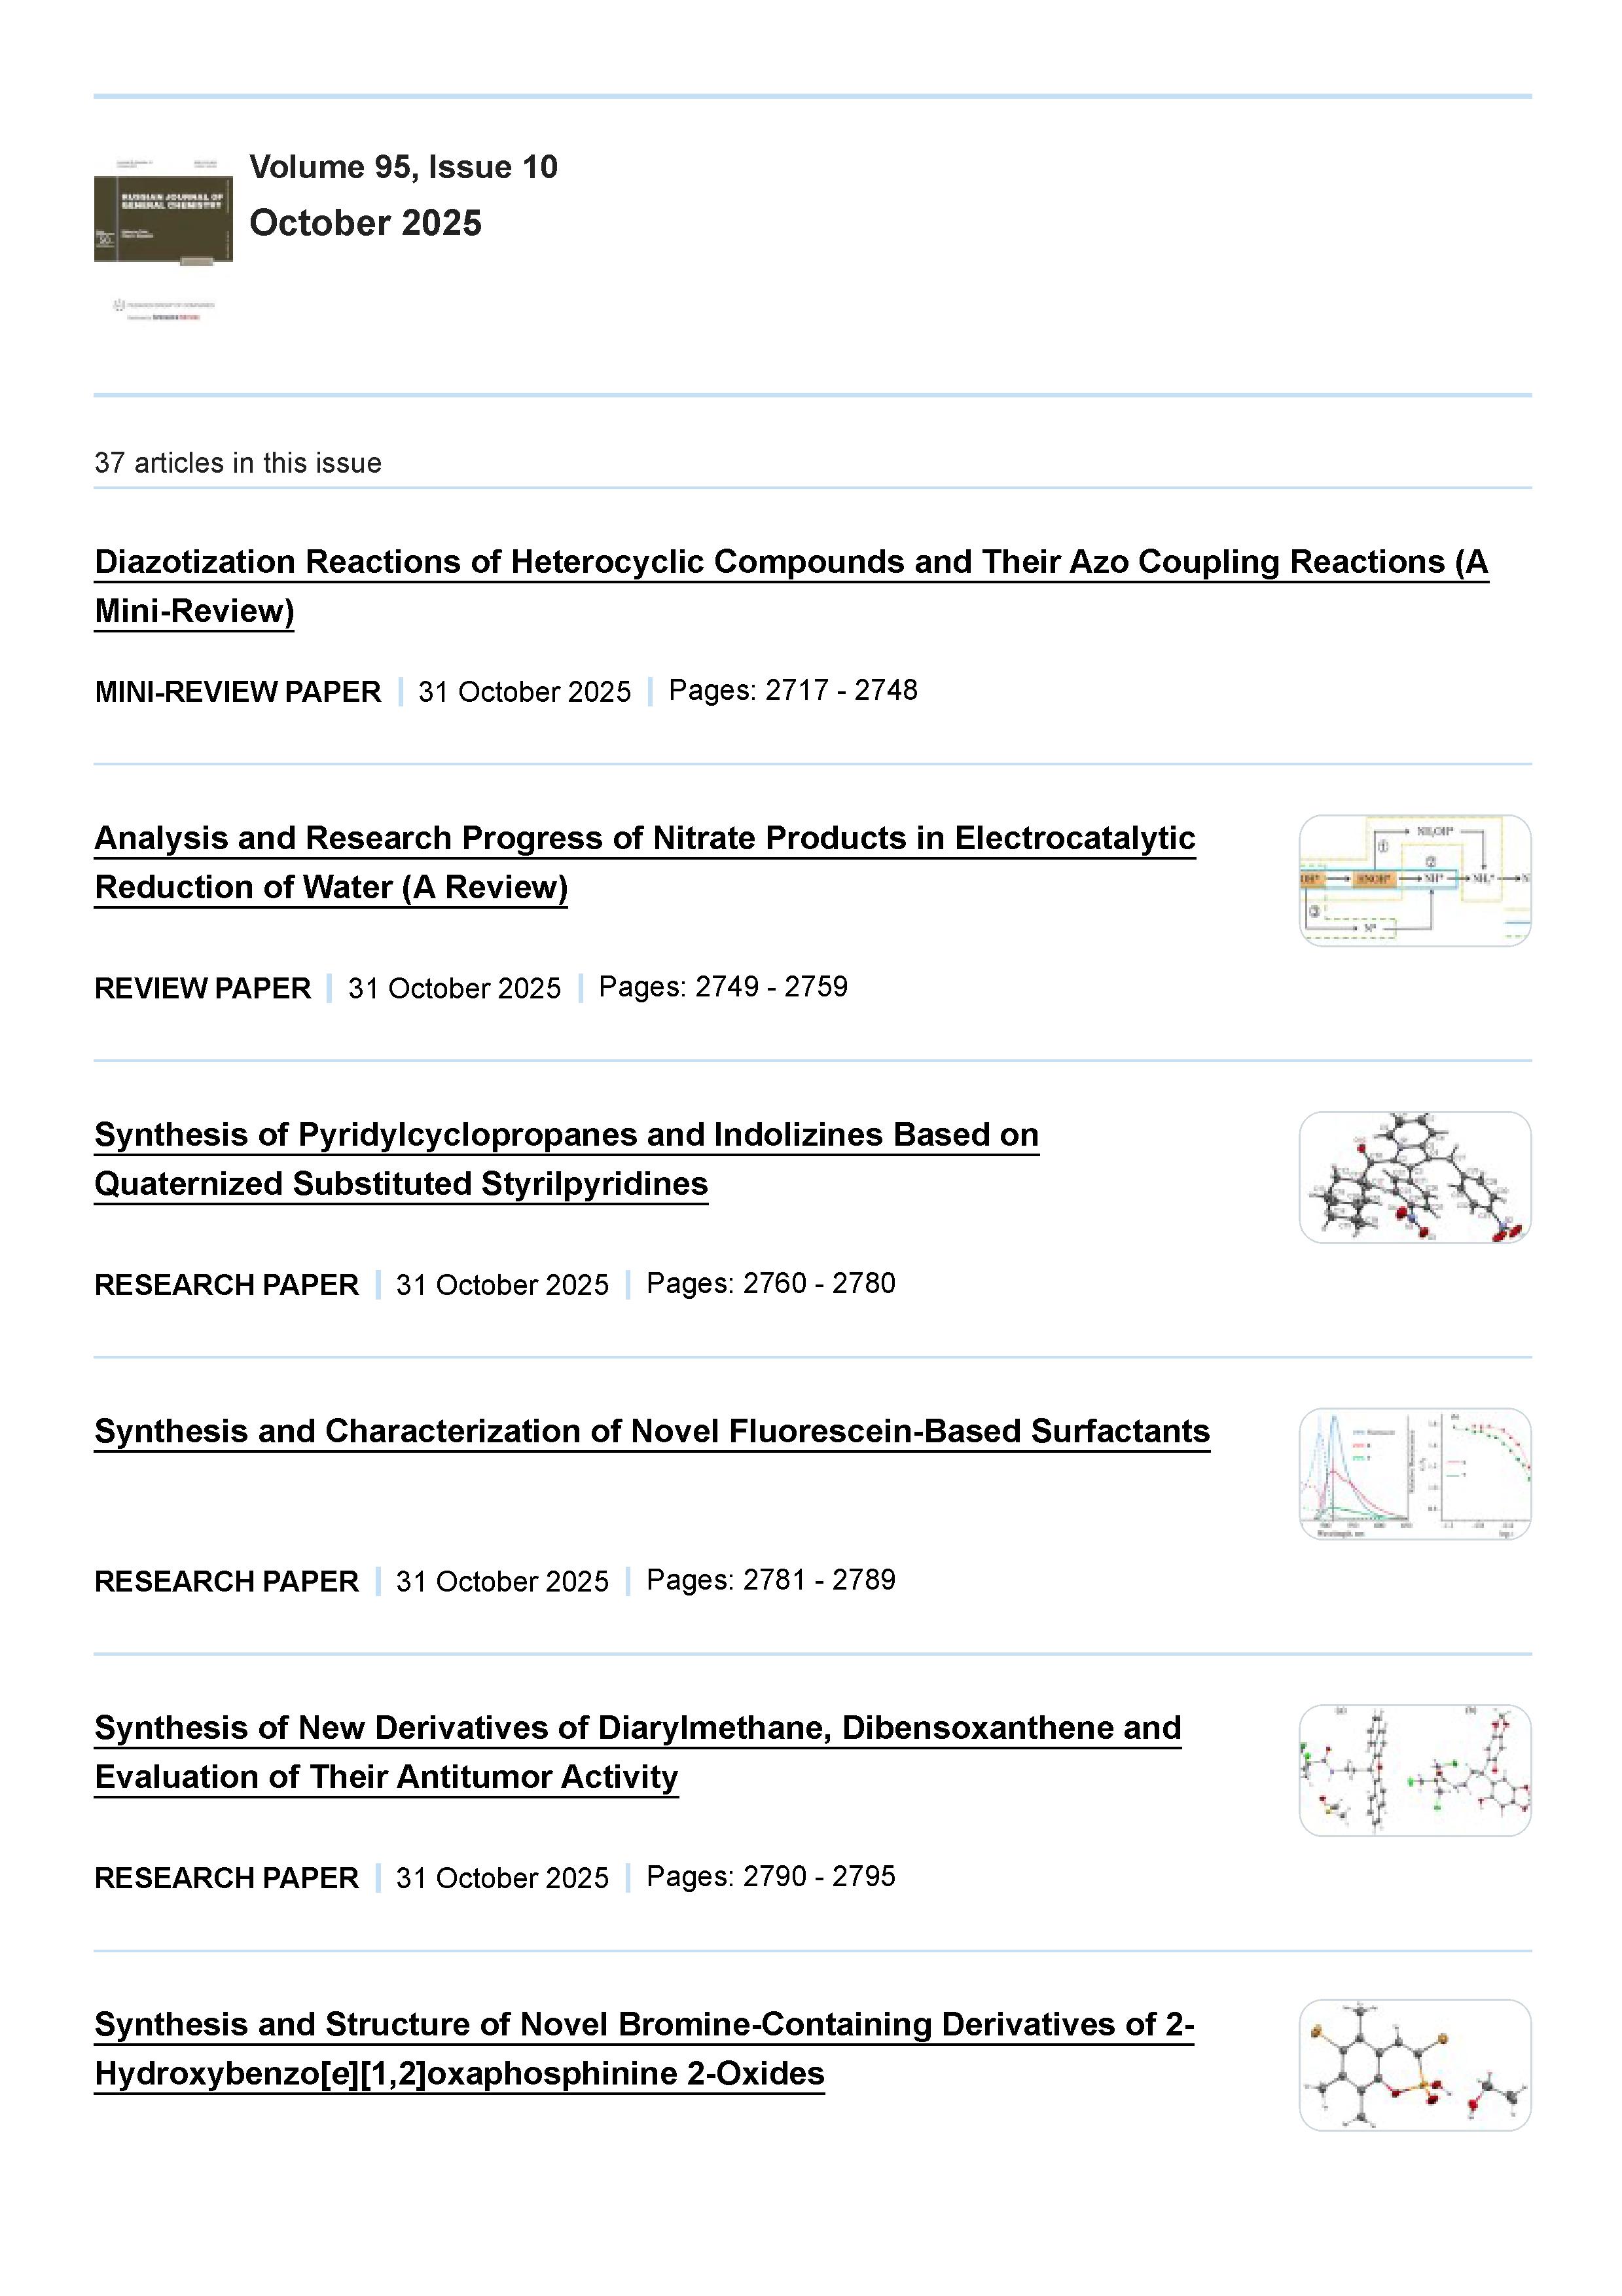This screenshot has width=1622, height=2296.
Task: Click the crystal structure thumbnail for Pyridylcyclopropanes article
Action: (x=1414, y=1178)
